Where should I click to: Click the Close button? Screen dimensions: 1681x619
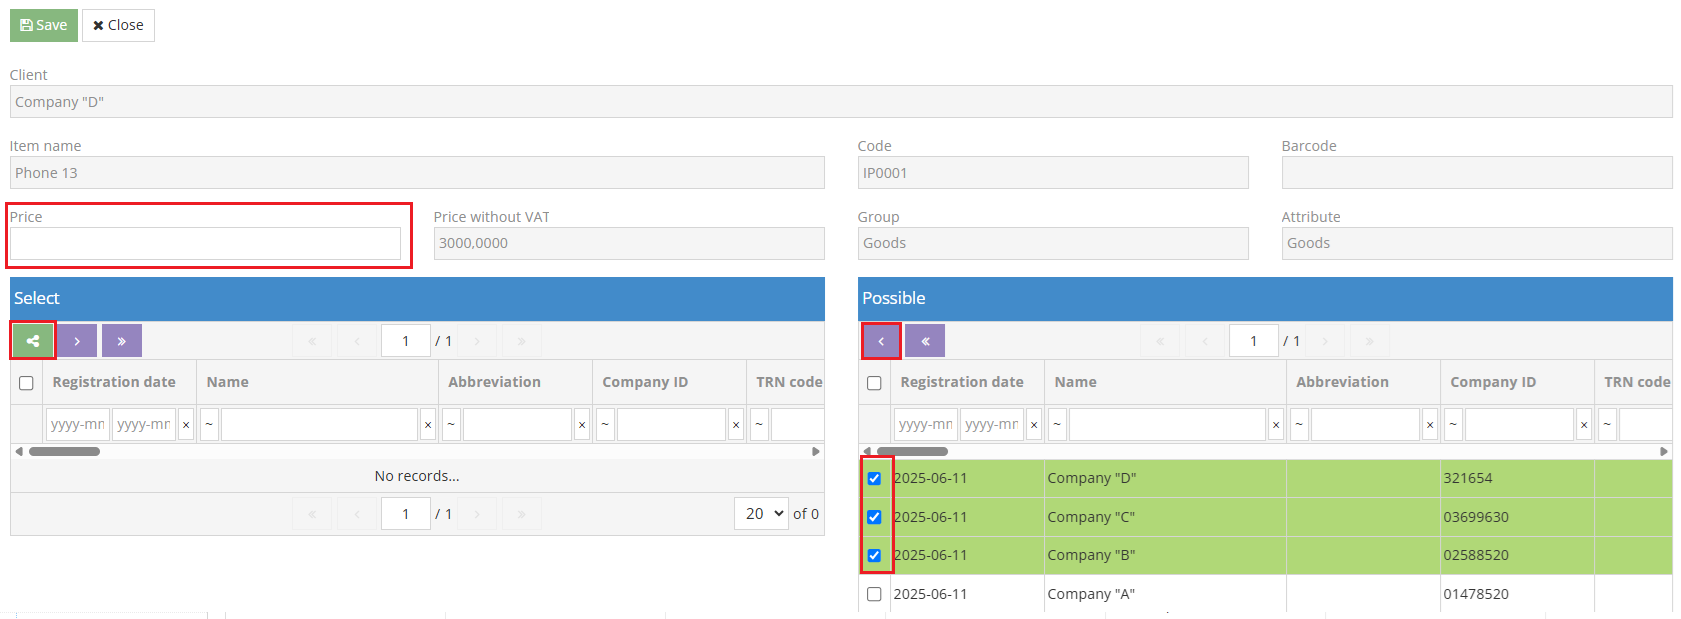[118, 25]
